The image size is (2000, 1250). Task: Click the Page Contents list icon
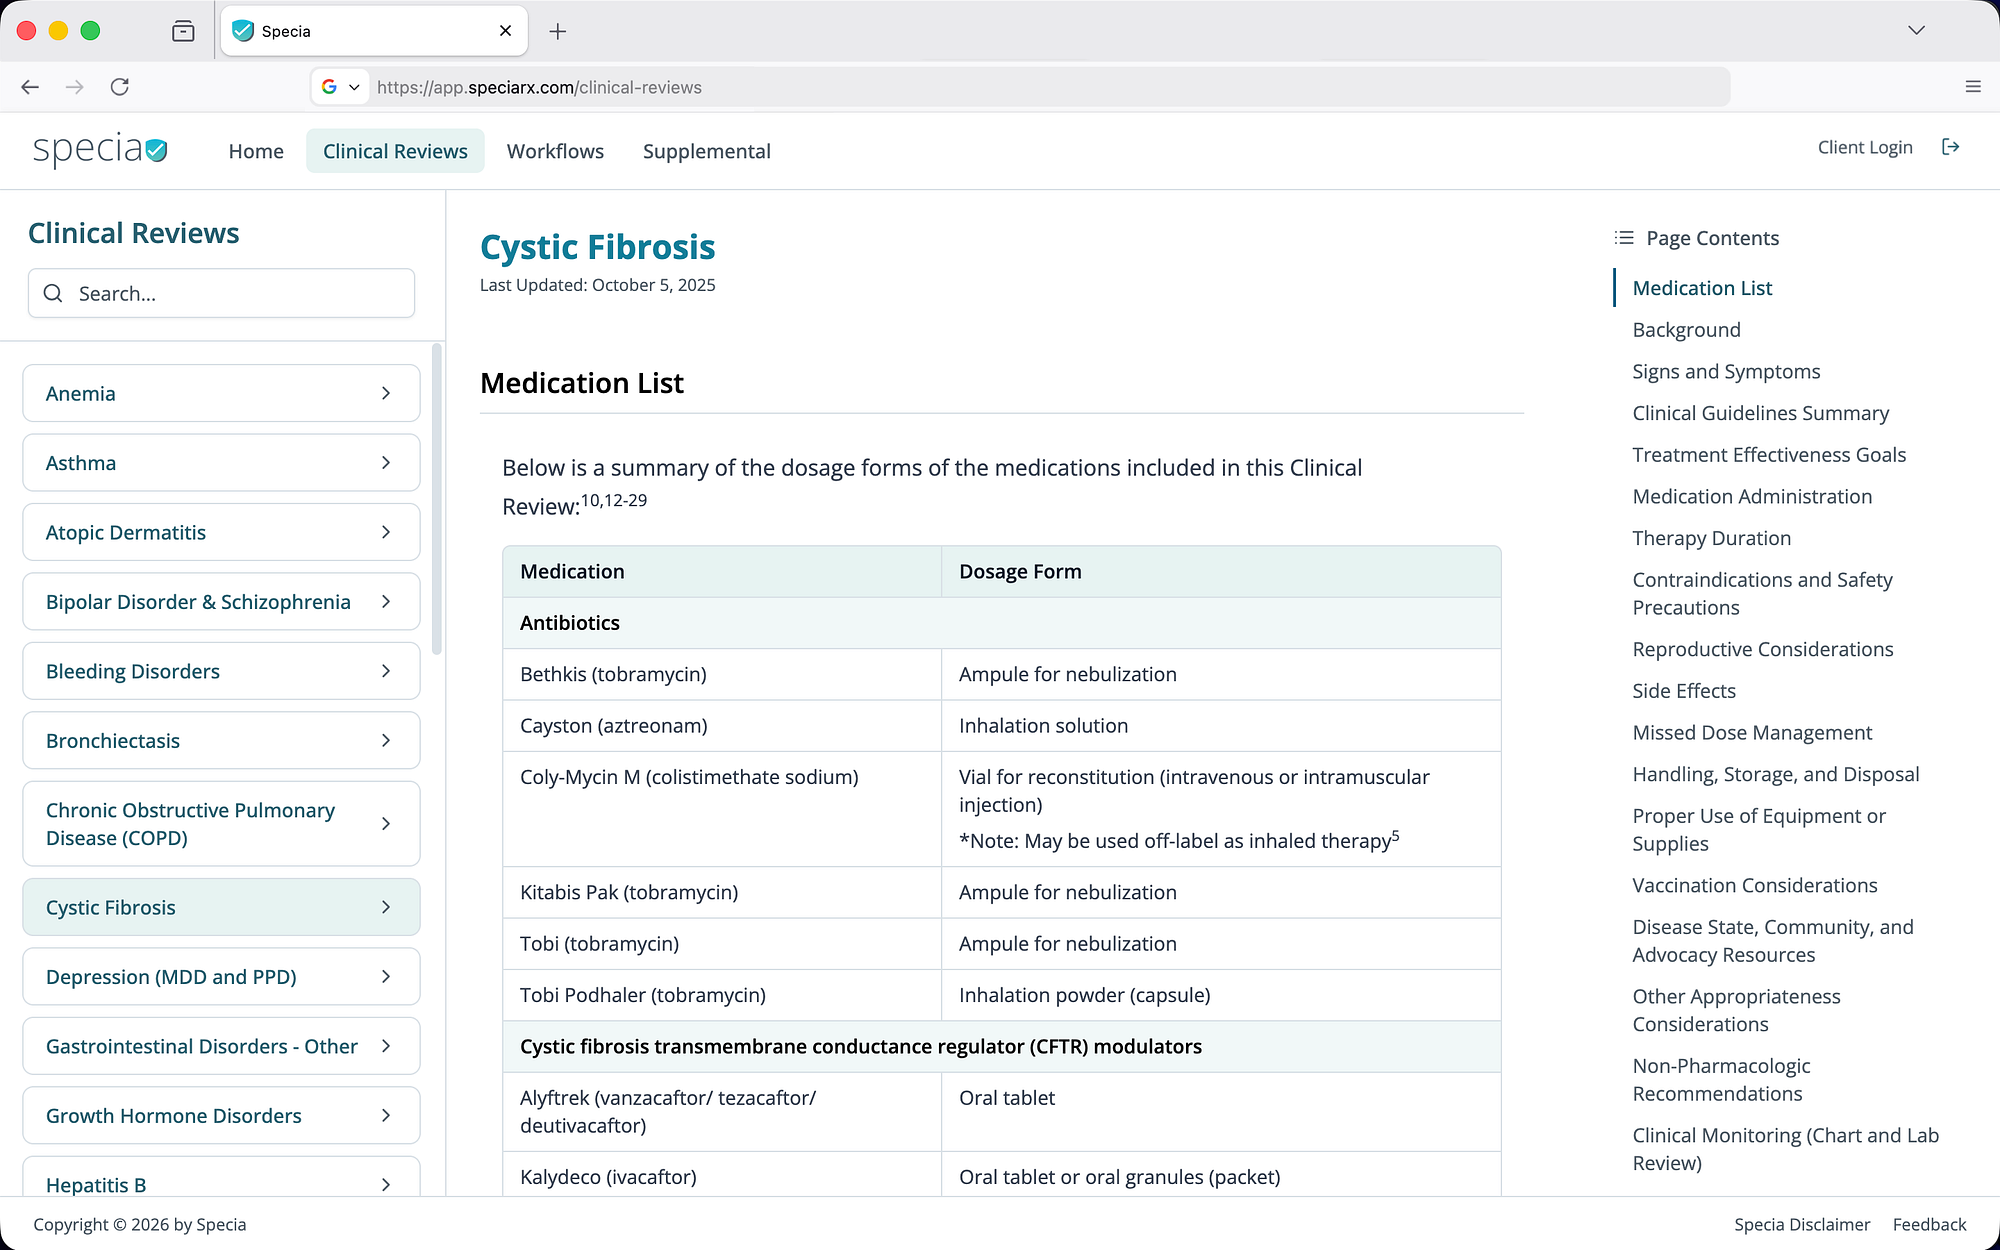[x=1624, y=238]
